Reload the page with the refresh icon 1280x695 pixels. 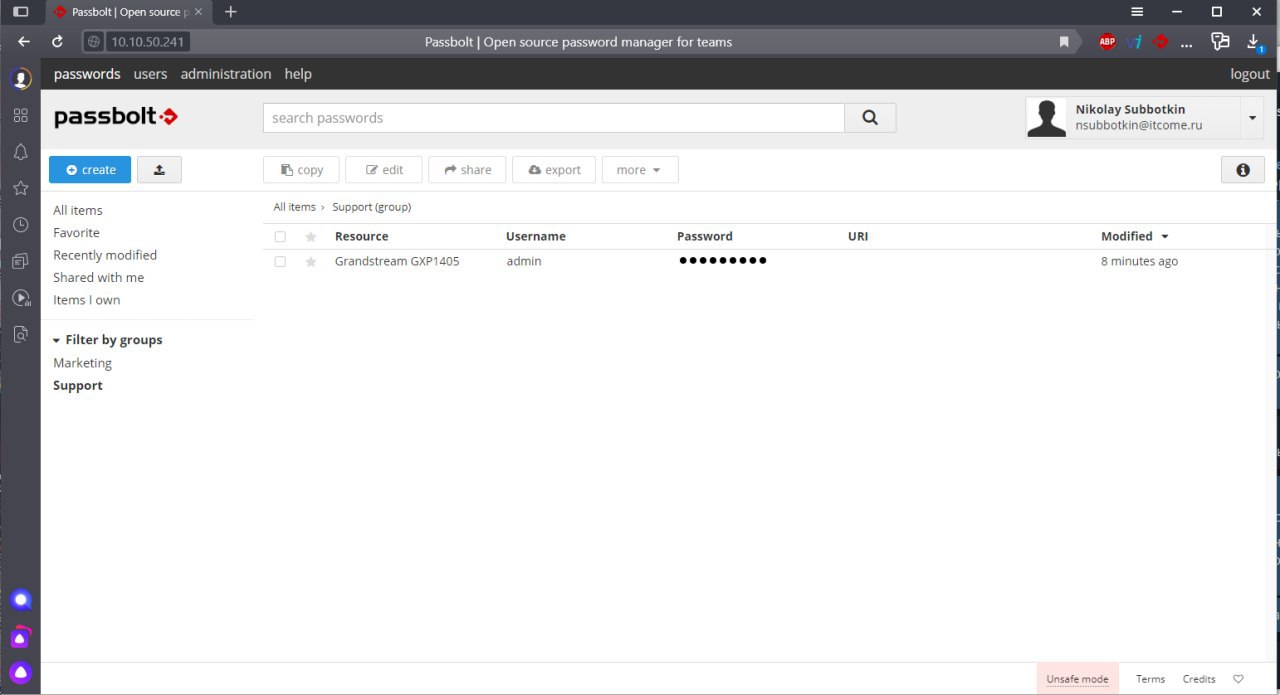tap(57, 42)
